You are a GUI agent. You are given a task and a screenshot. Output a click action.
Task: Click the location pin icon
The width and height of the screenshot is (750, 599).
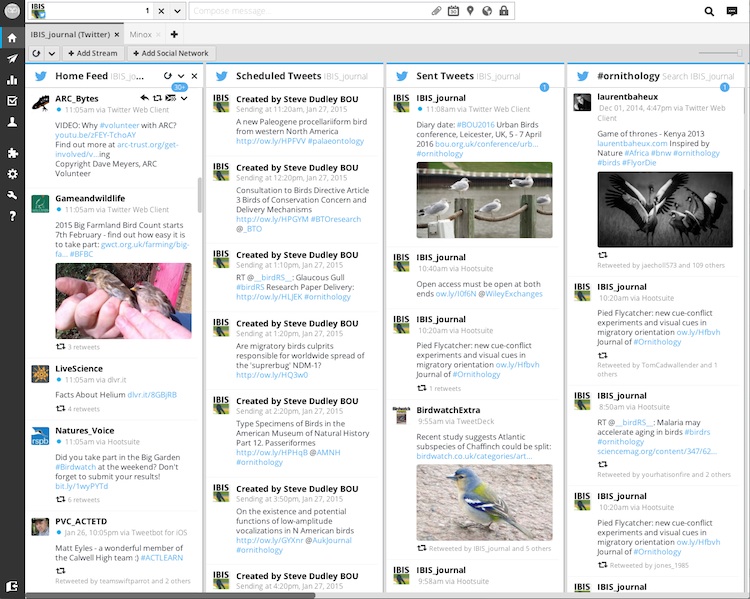point(470,11)
